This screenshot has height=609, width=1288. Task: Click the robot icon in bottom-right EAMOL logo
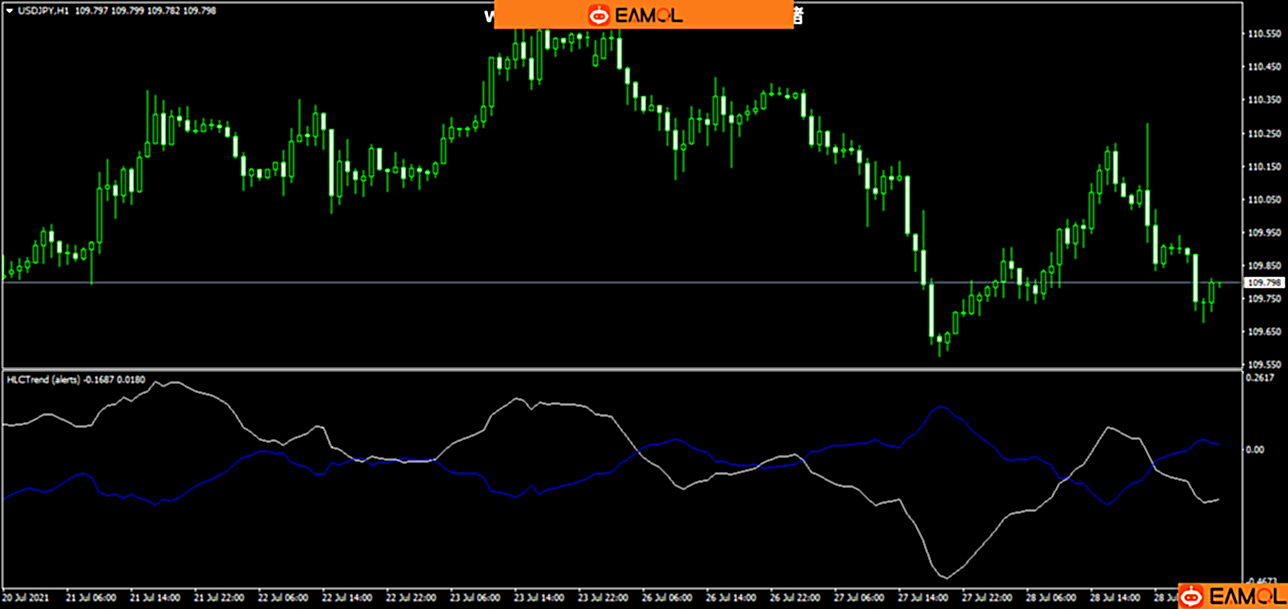pyautogui.click(x=1191, y=597)
